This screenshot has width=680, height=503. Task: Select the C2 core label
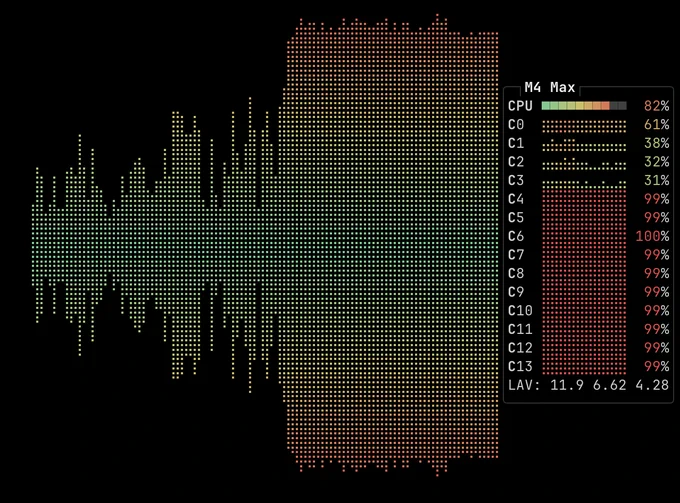click(x=516, y=162)
